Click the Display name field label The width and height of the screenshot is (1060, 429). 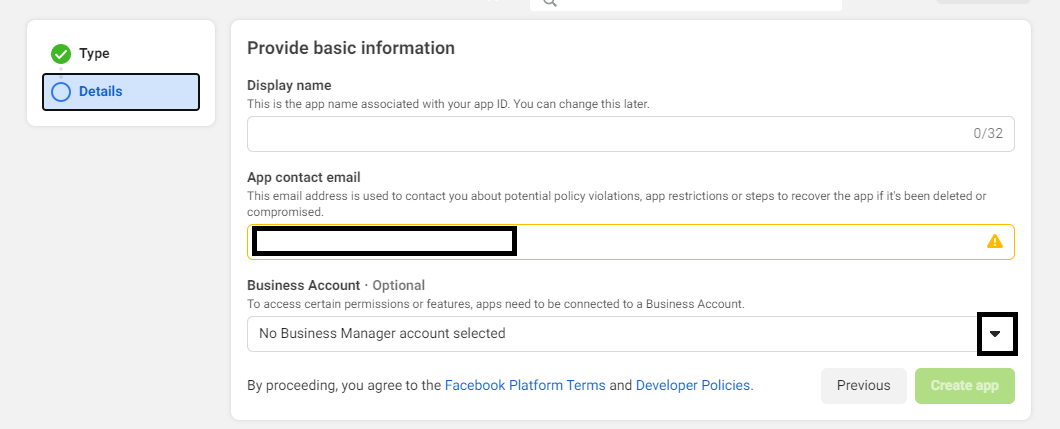(x=289, y=85)
